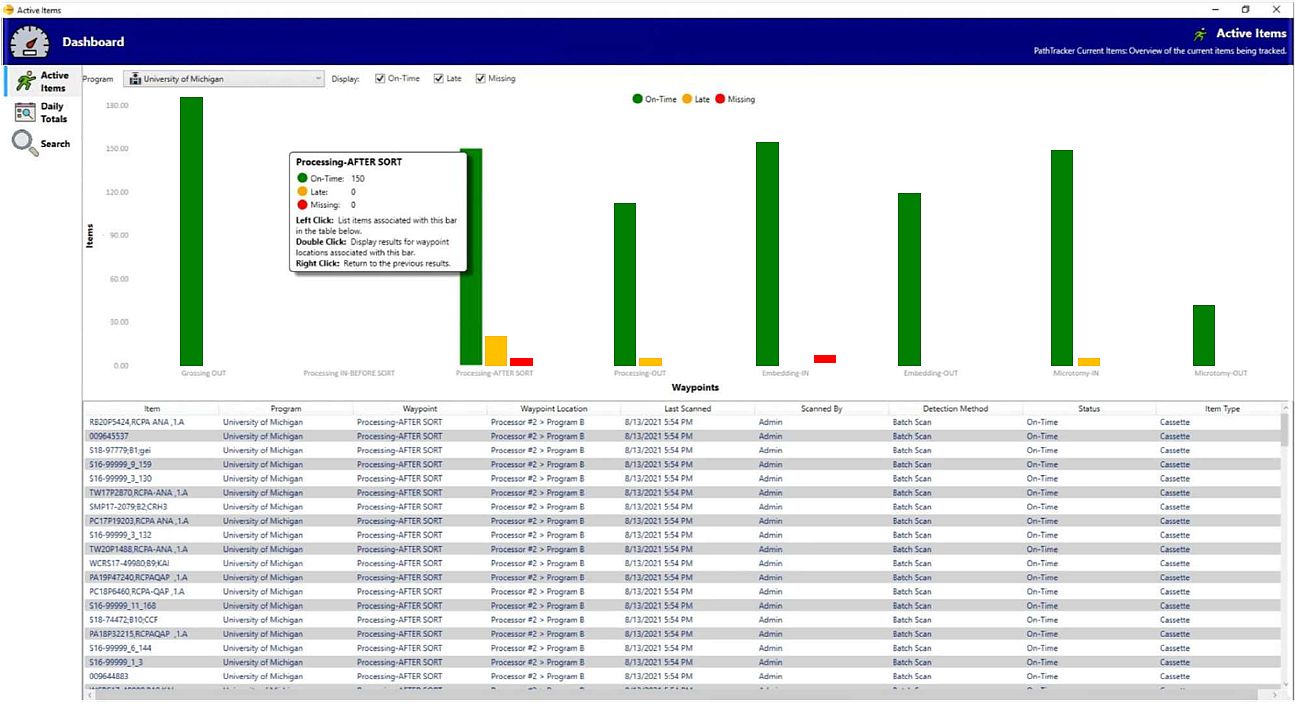Open Daily Totals sidebar icon

coord(25,112)
